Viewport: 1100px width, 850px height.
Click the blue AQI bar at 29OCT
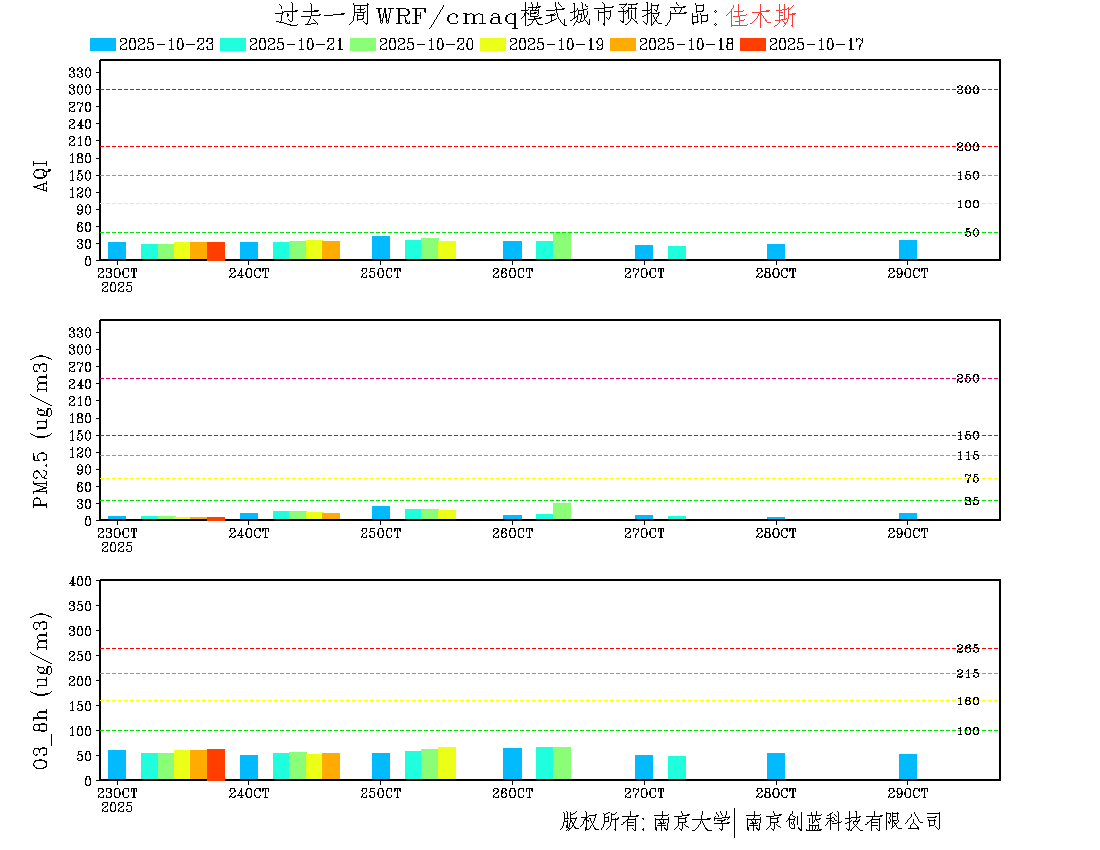pos(908,250)
